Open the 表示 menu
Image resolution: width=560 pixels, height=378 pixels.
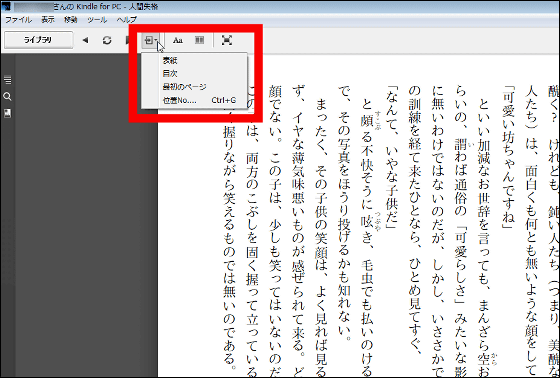point(48,20)
